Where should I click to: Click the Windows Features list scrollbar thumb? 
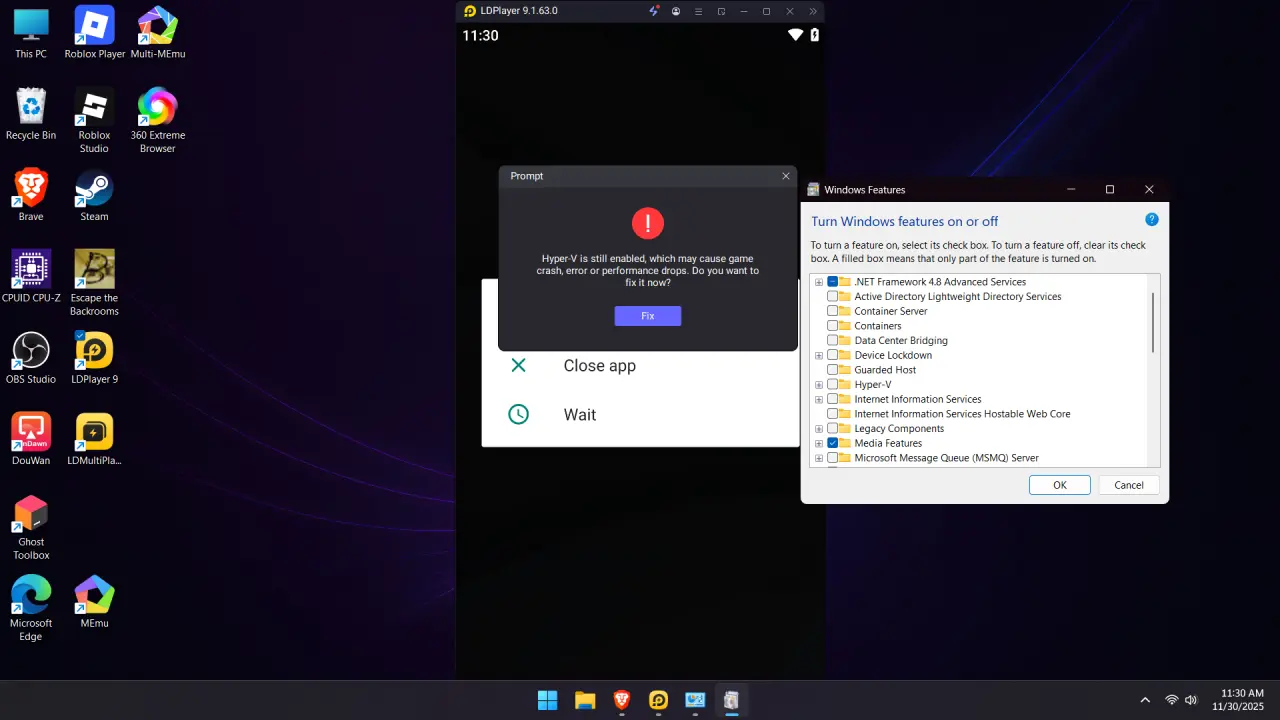(x=1153, y=322)
